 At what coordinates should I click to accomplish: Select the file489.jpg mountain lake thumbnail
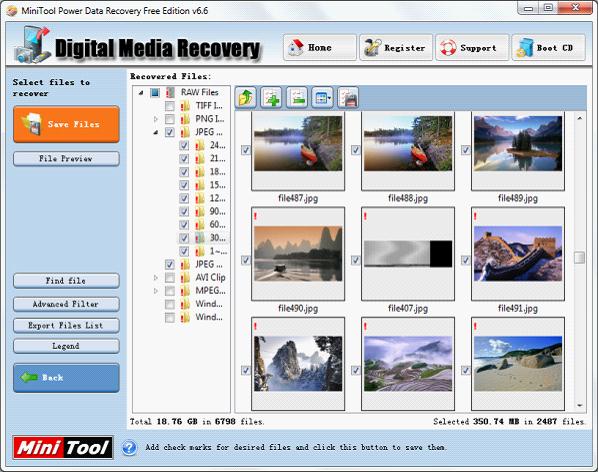pyautogui.click(x=518, y=151)
